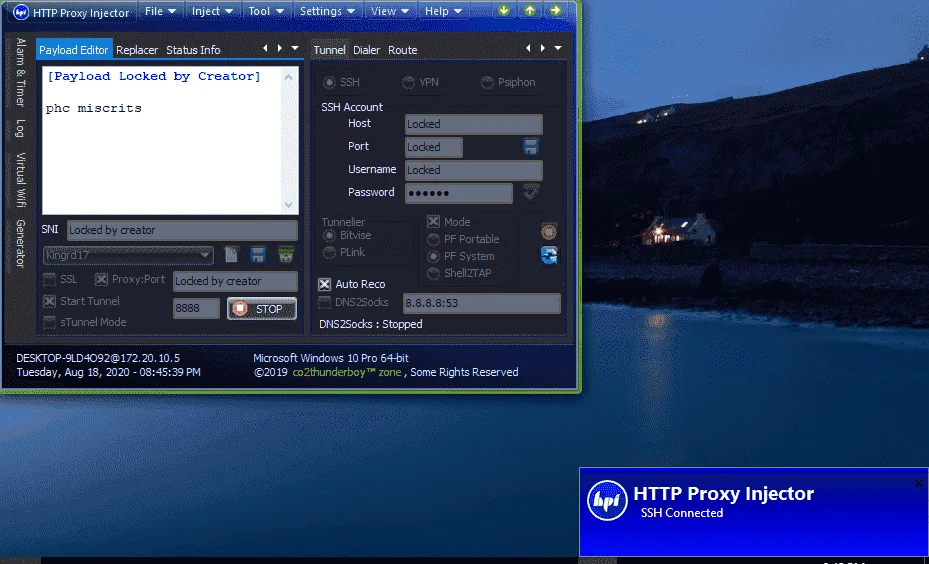Toggle the Auto Reco checkbox

click(324, 284)
